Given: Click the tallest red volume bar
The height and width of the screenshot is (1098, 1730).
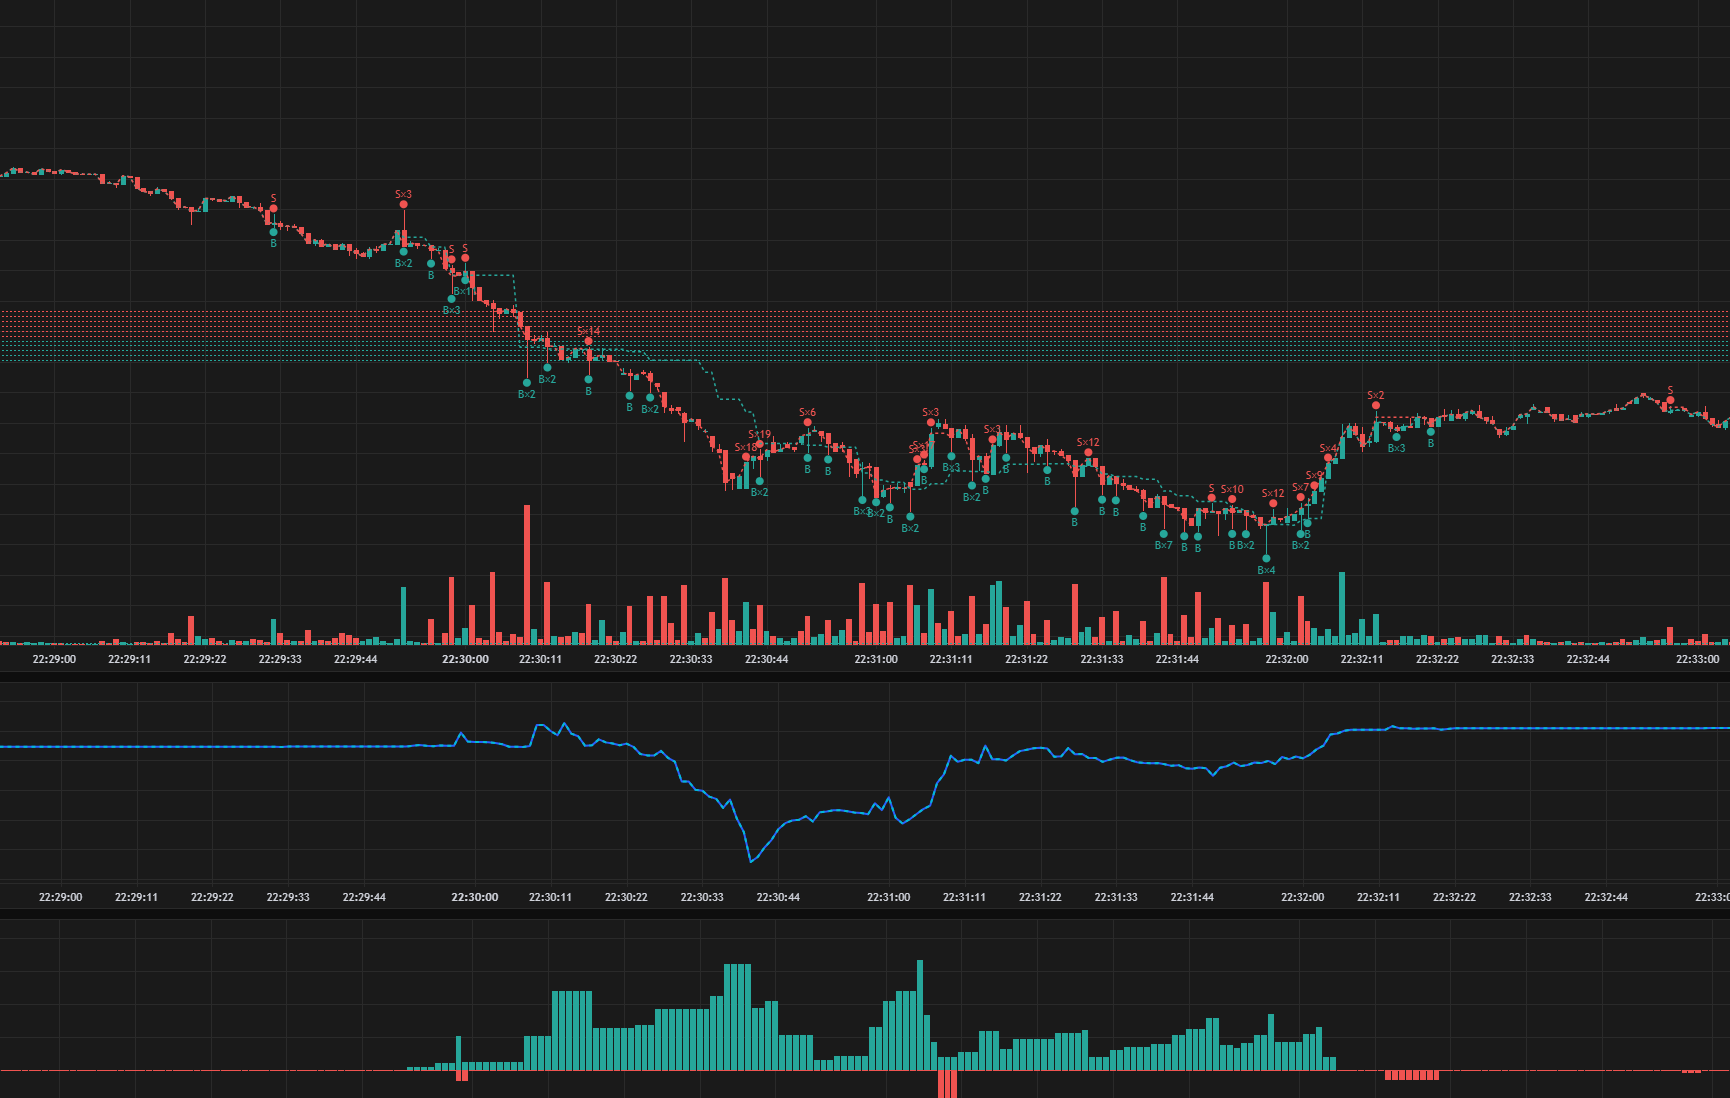Looking at the screenshot, I should pyautogui.click(x=527, y=575).
